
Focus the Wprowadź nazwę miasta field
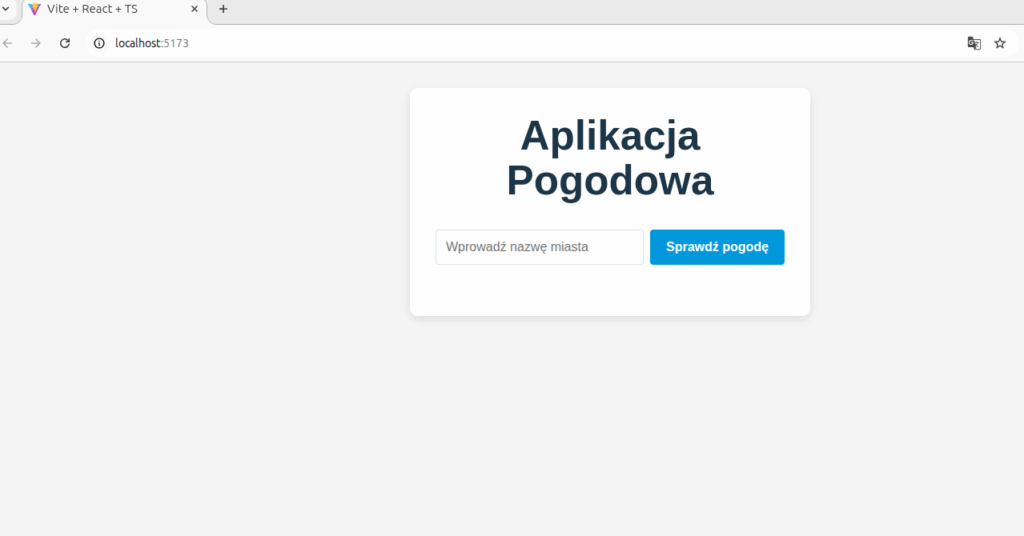[539, 247]
